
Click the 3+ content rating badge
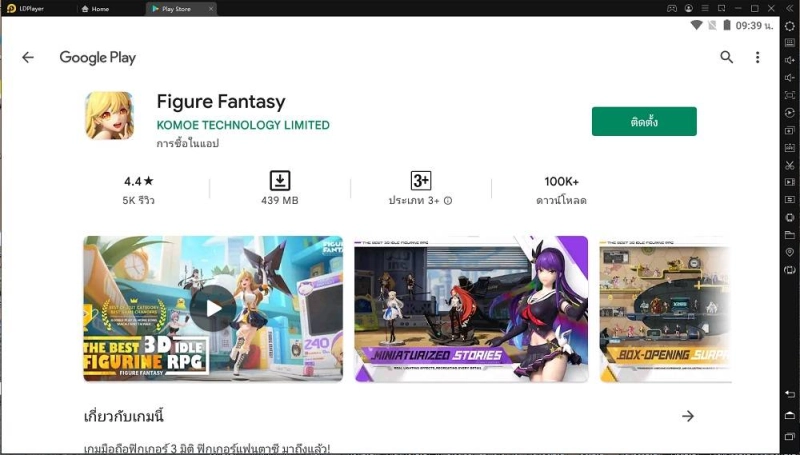click(421, 181)
